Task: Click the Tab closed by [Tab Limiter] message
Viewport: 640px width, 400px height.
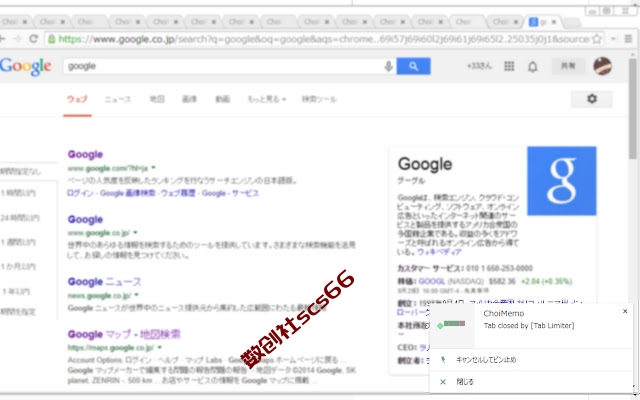Action: coord(529,325)
